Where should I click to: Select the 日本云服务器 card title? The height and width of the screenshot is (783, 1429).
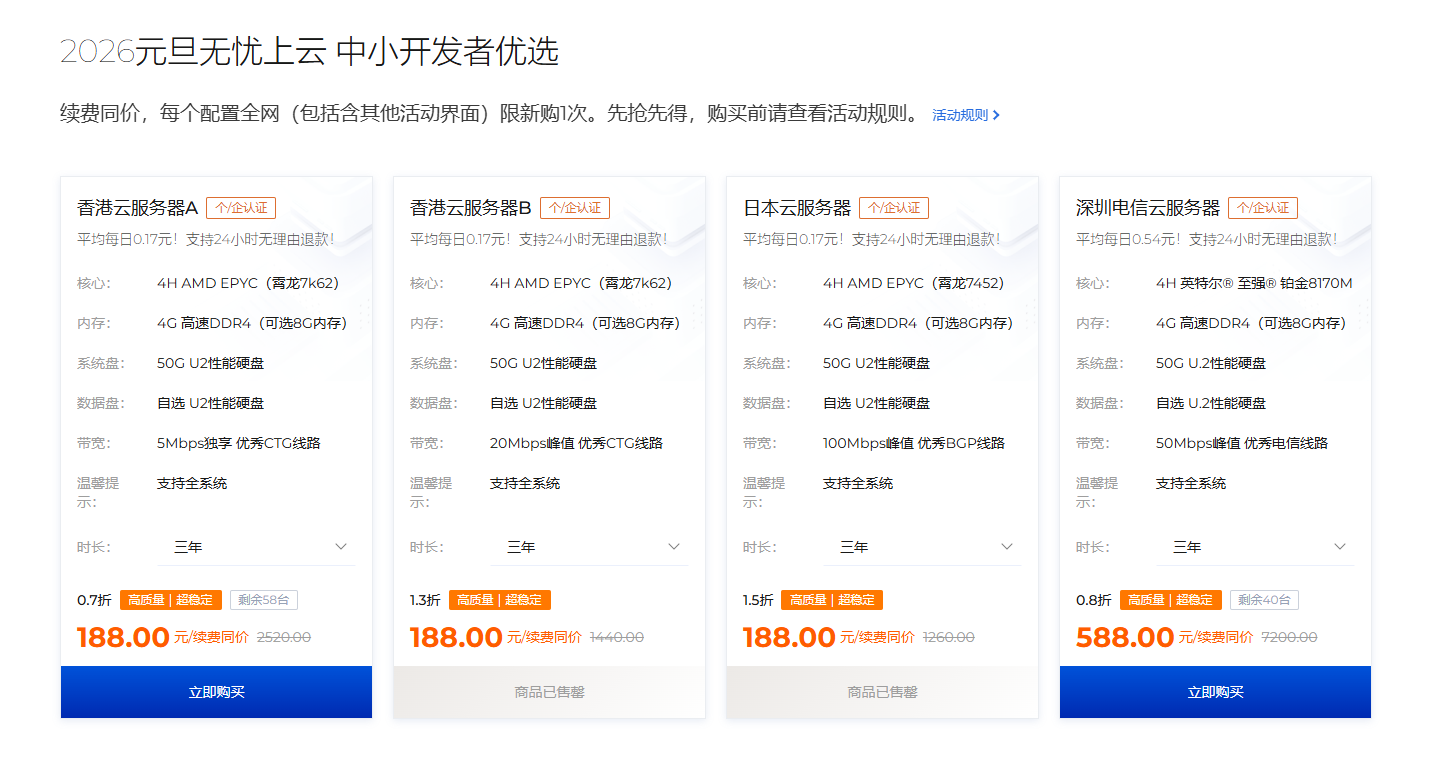point(797,208)
